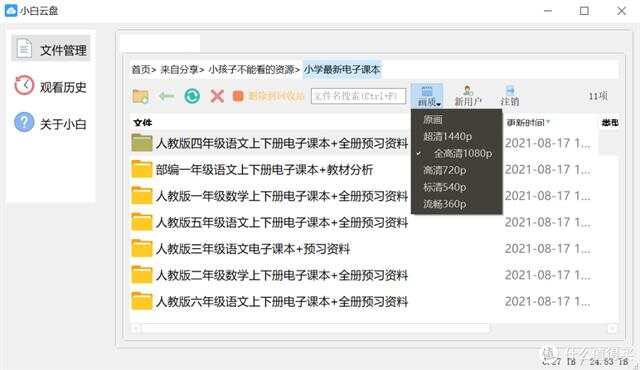Refresh the file list with circular icon
The image size is (640, 370).
pyautogui.click(x=192, y=96)
